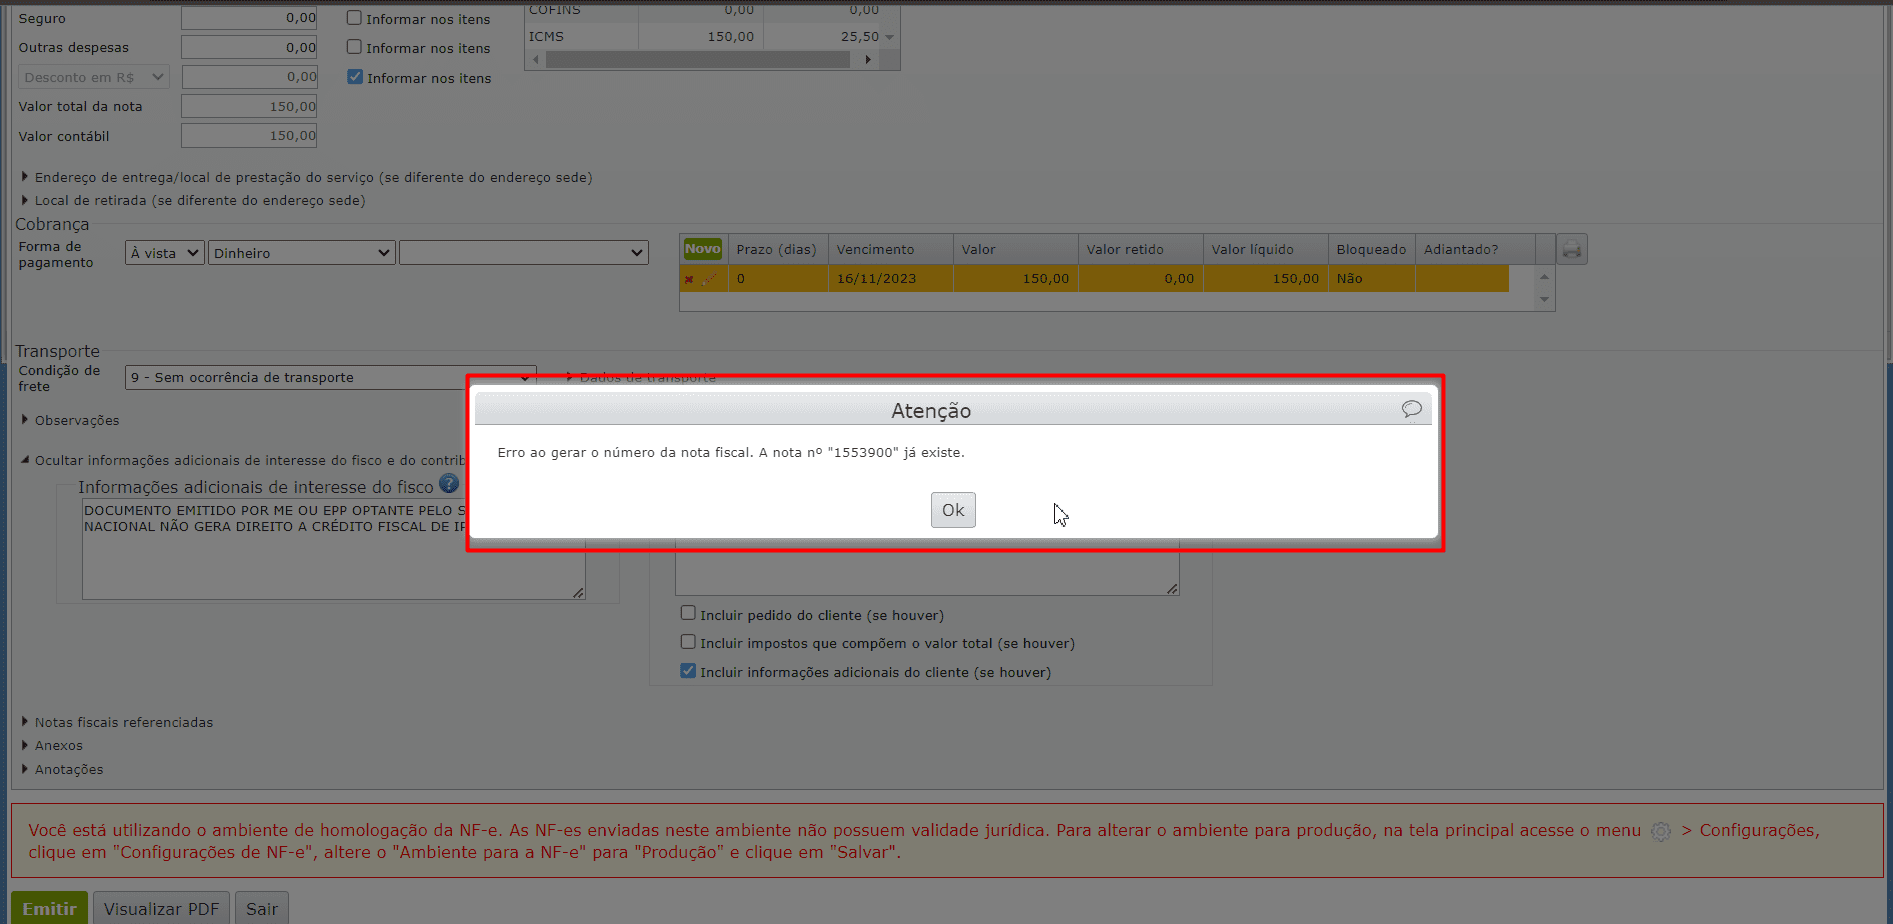Collapse Ocultar informações adicionais de interesse

click(x=243, y=460)
